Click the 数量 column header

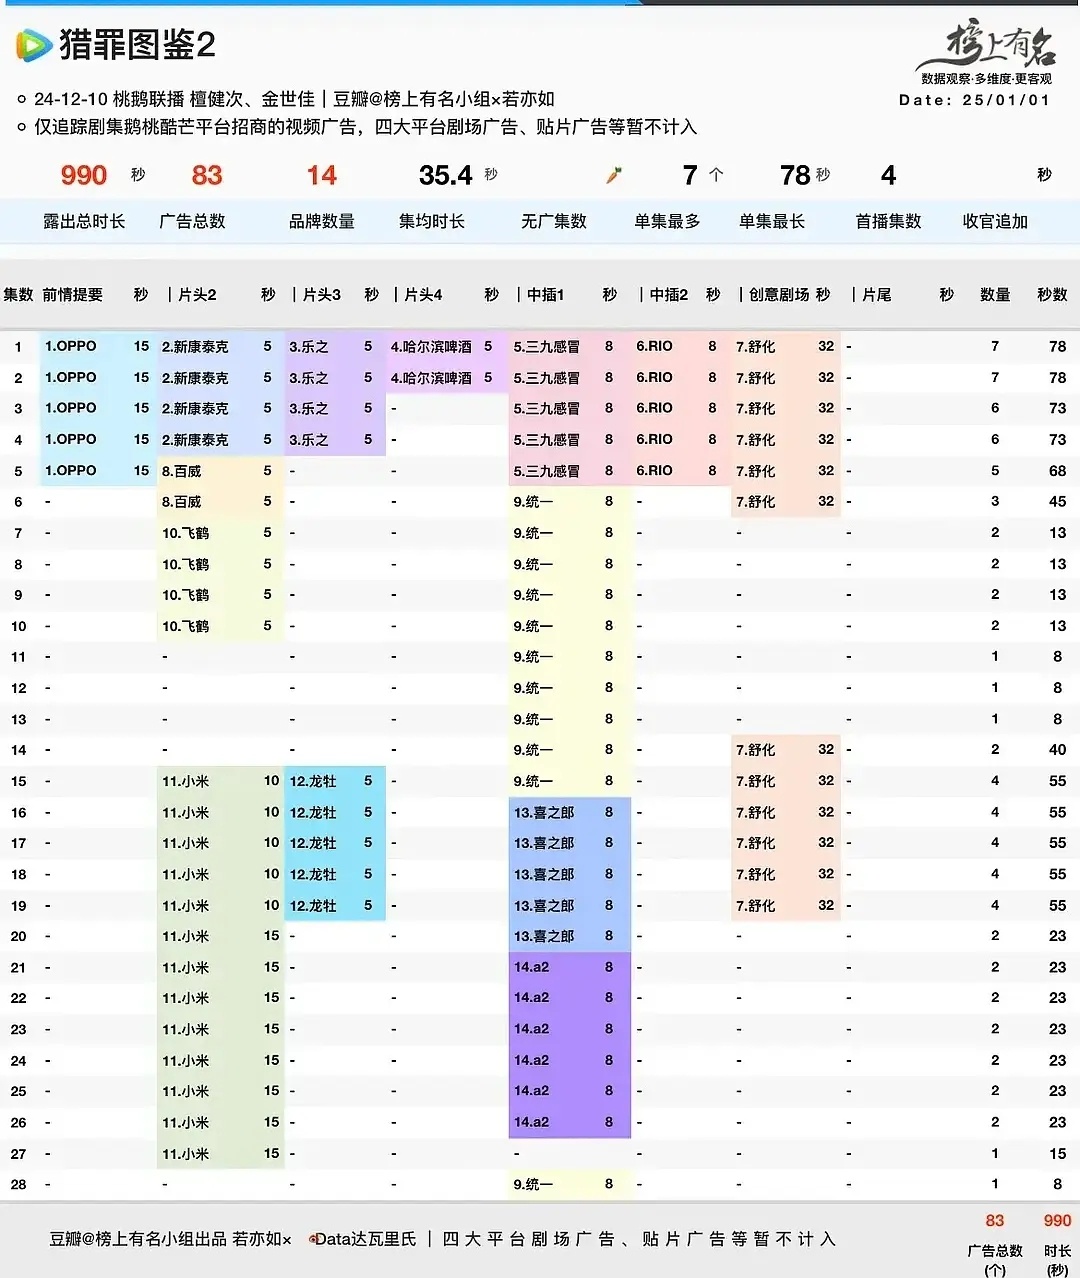tap(995, 294)
